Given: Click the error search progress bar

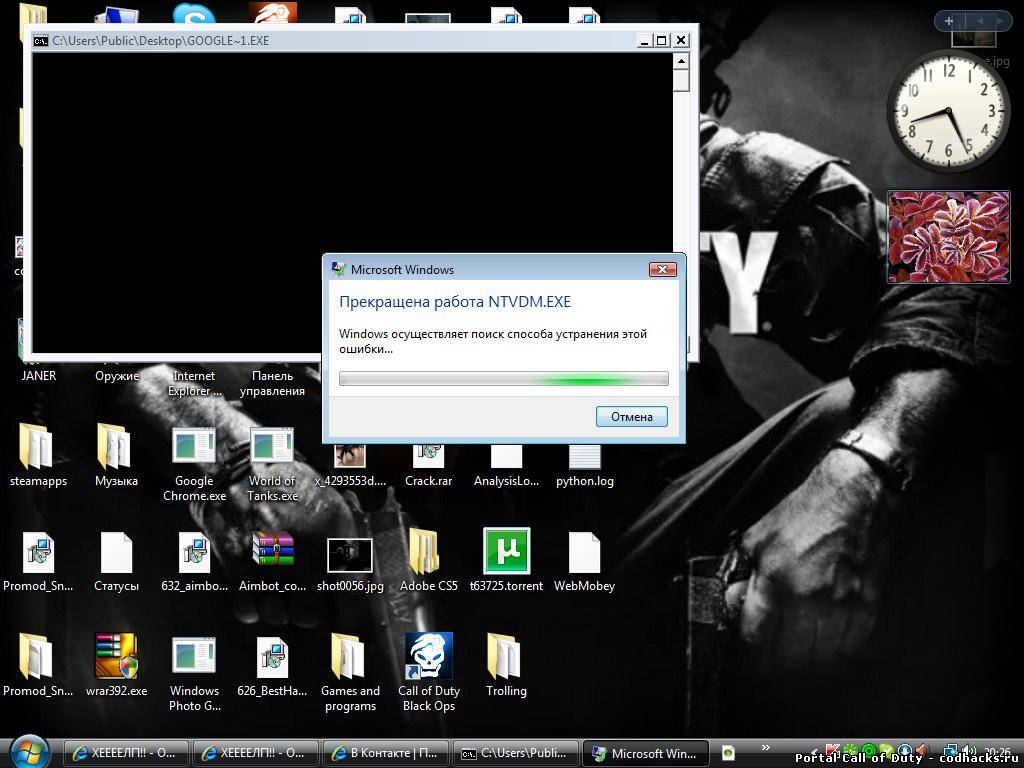Looking at the screenshot, I should pyautogui.click(x=504, y=379).
